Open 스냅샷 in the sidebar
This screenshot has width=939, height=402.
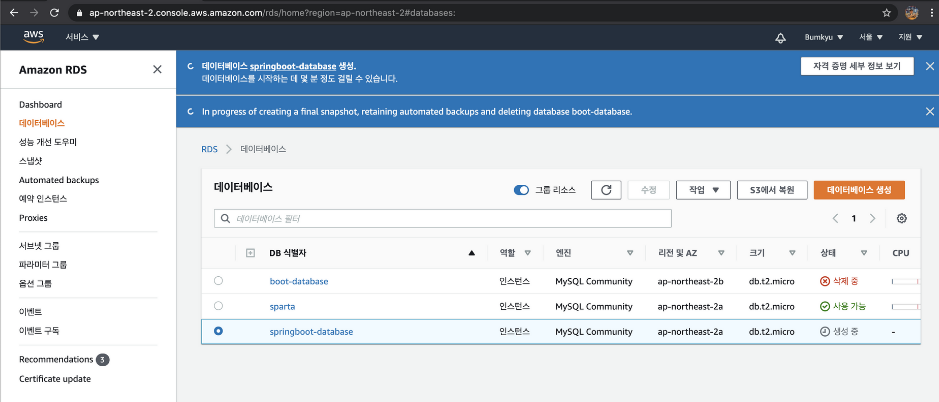pyautogui.click(x=31, y=161)
